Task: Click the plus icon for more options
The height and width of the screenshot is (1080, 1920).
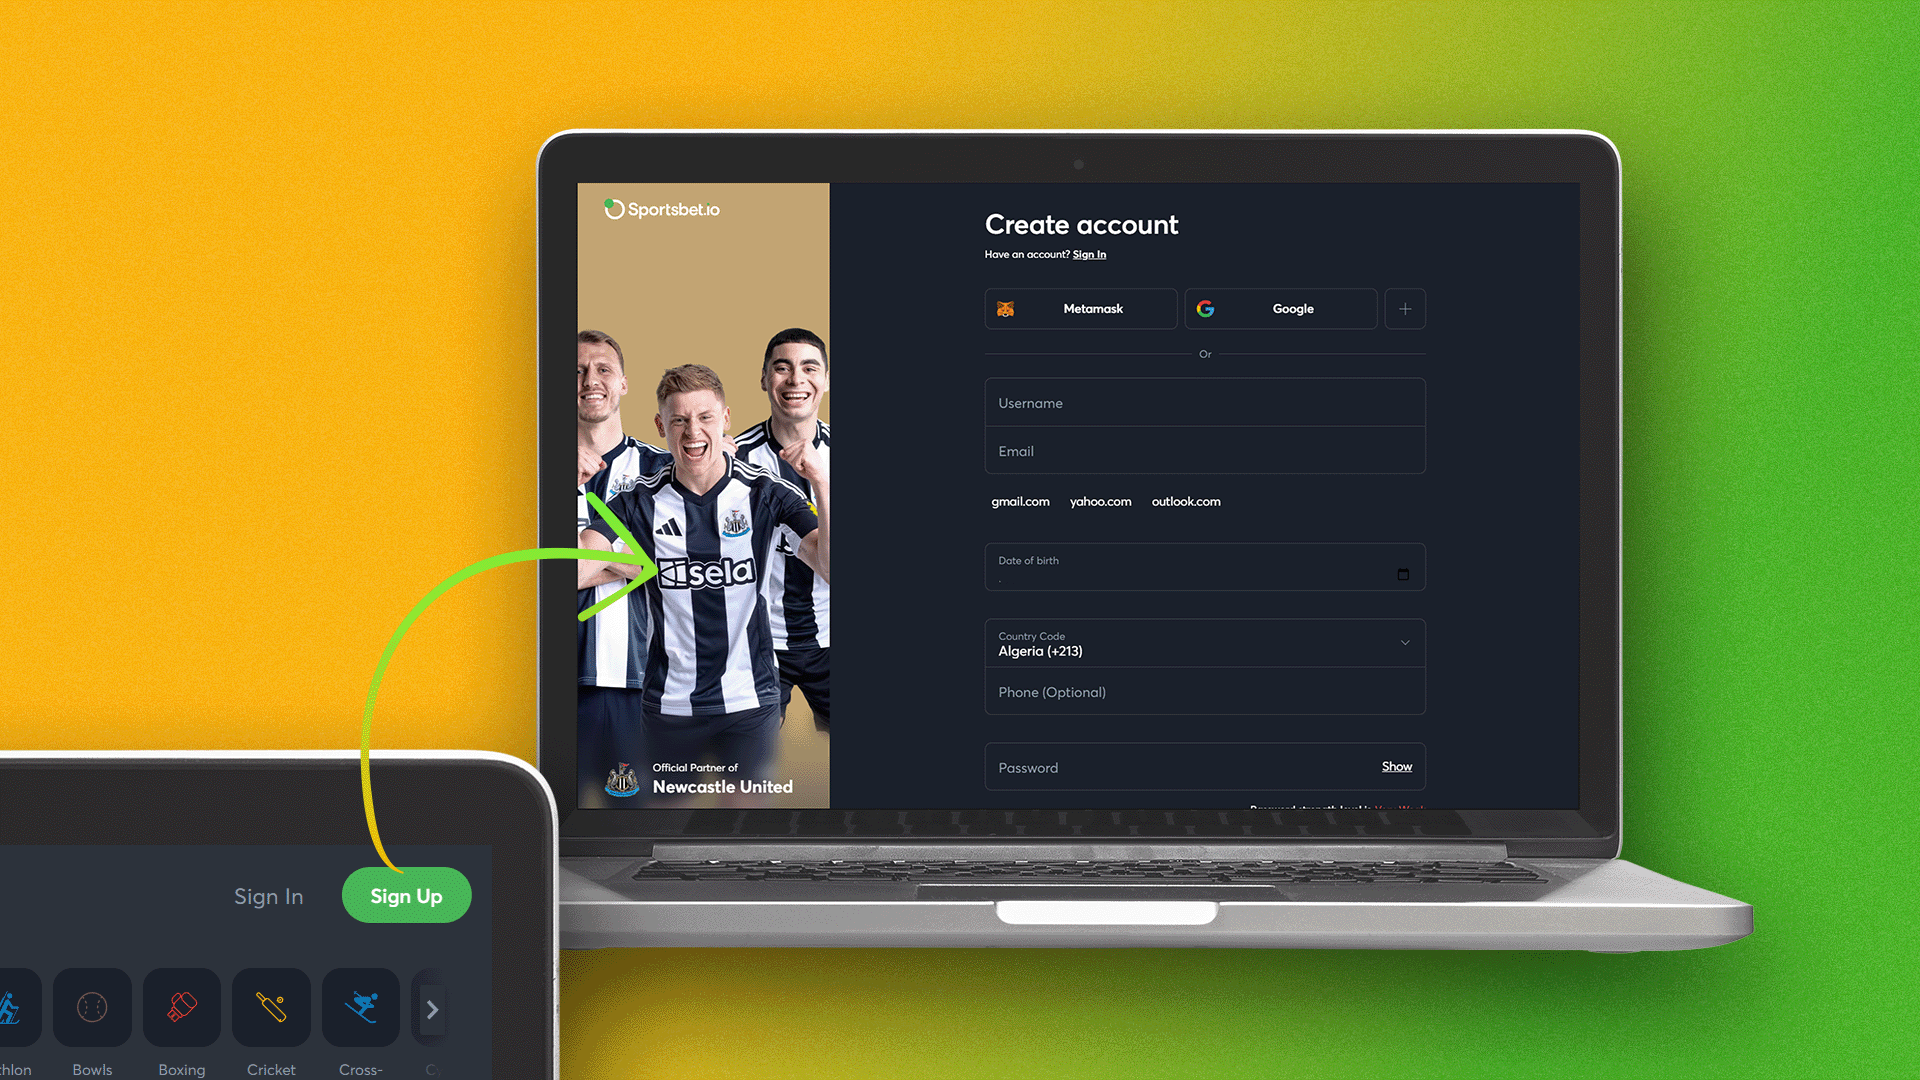Action: pos(1404,309)
